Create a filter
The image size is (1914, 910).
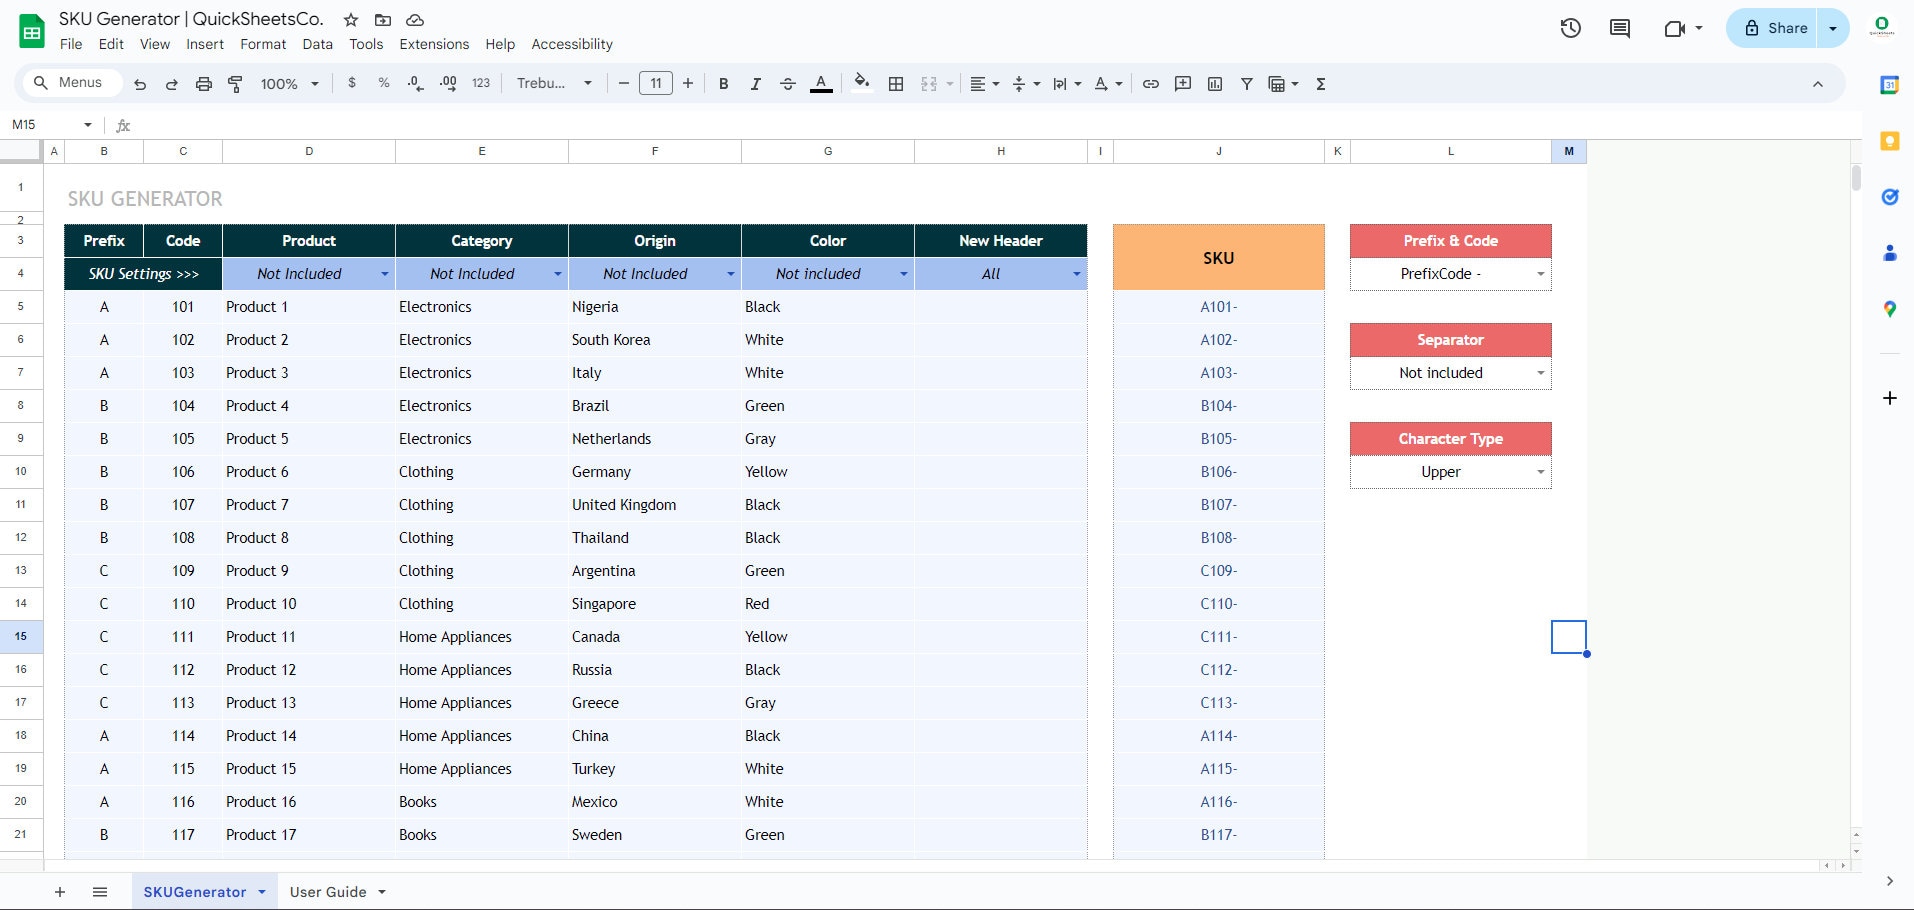(1246, 84)
